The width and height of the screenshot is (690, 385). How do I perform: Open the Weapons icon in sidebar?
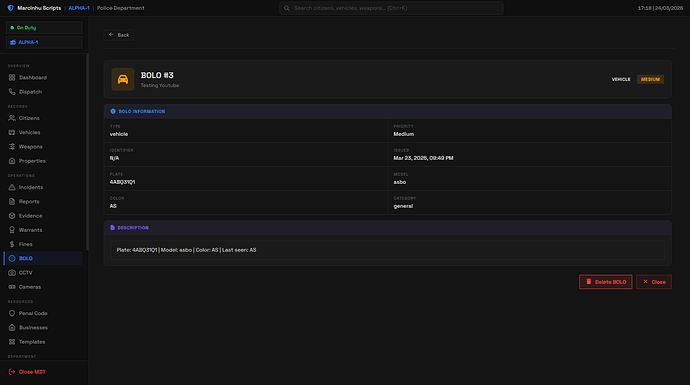pyautogui.click(x=12, y=147)
